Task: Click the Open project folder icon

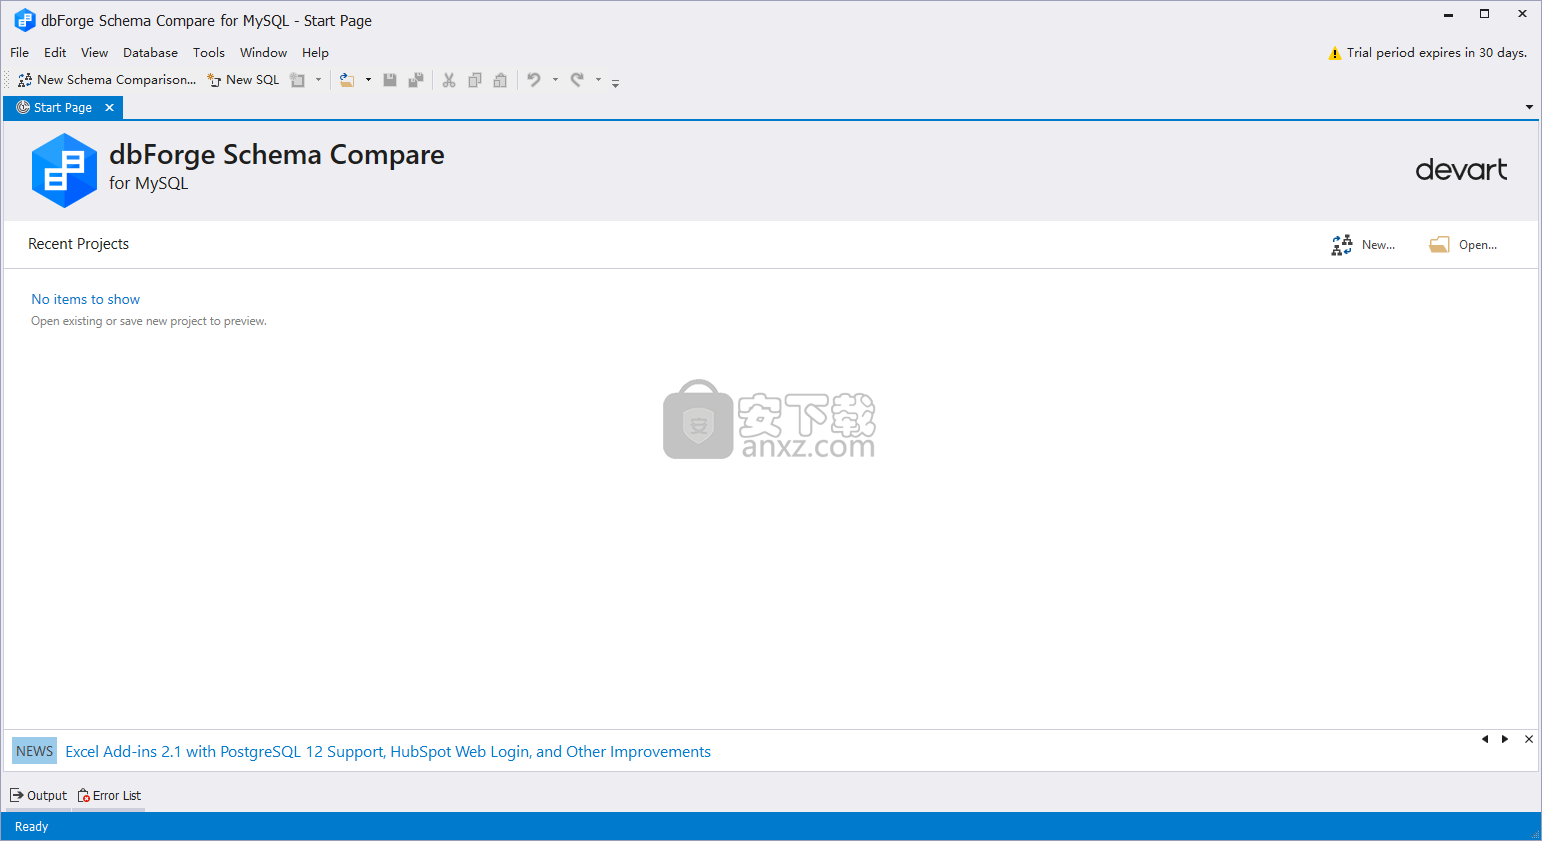Action: [1439, 245]
